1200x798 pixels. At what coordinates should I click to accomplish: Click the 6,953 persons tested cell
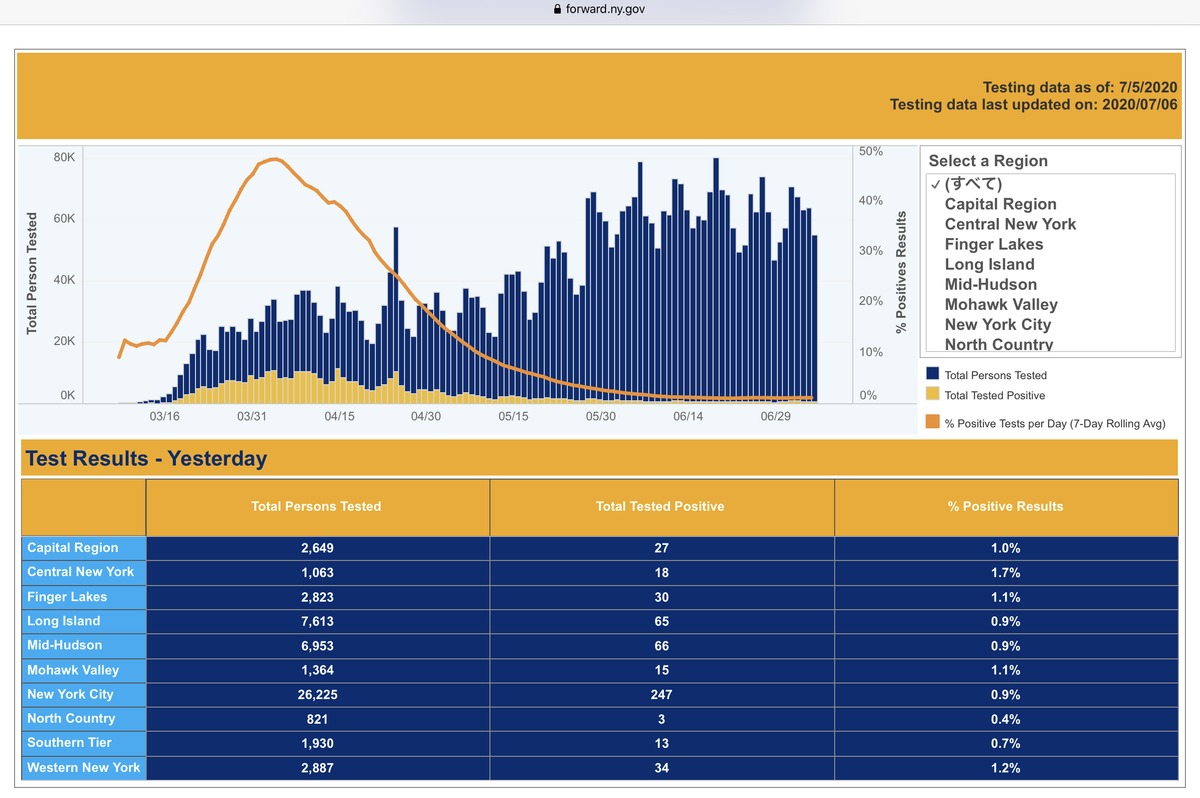point(317,645)
